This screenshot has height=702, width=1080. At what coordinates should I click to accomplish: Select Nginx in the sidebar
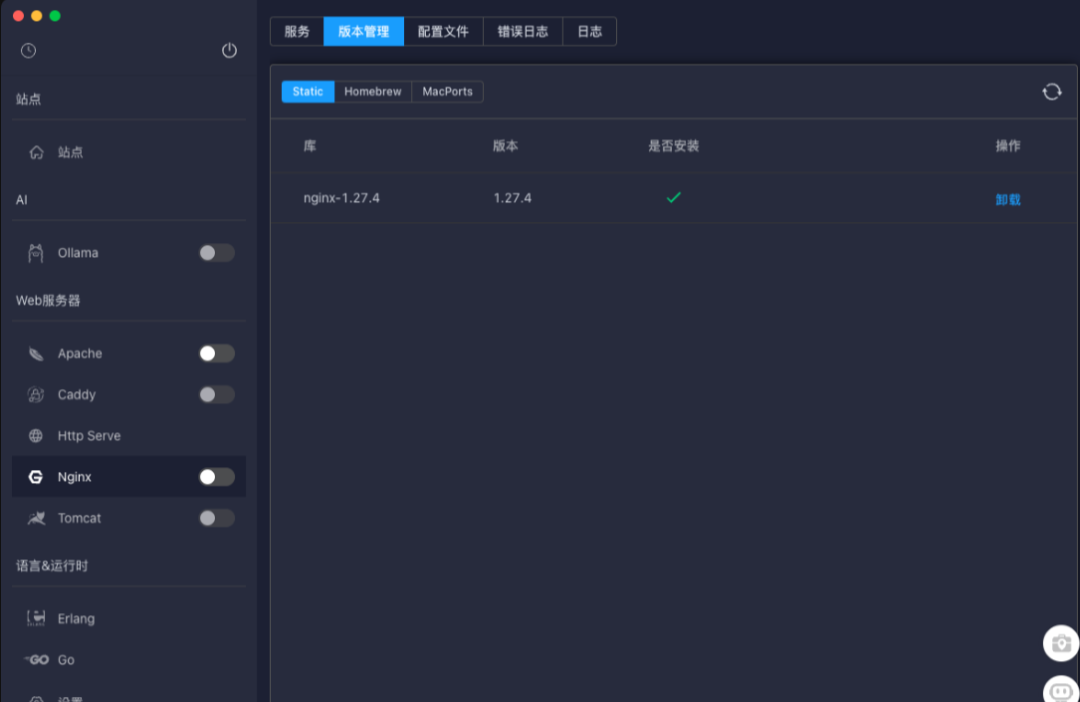point(129,477)
